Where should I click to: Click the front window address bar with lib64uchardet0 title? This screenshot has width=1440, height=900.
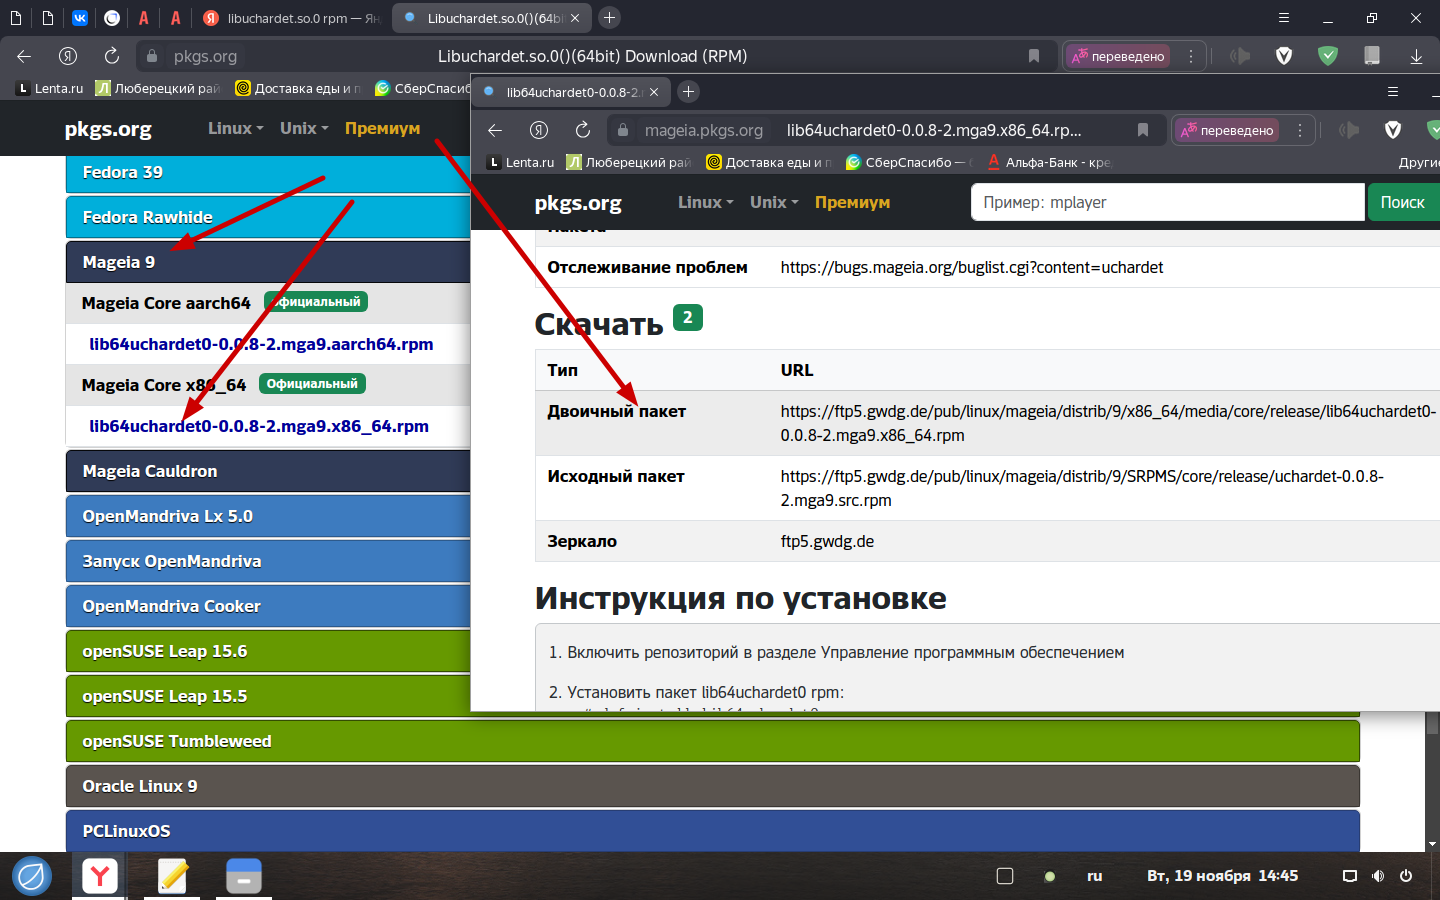tap(934, 130)
